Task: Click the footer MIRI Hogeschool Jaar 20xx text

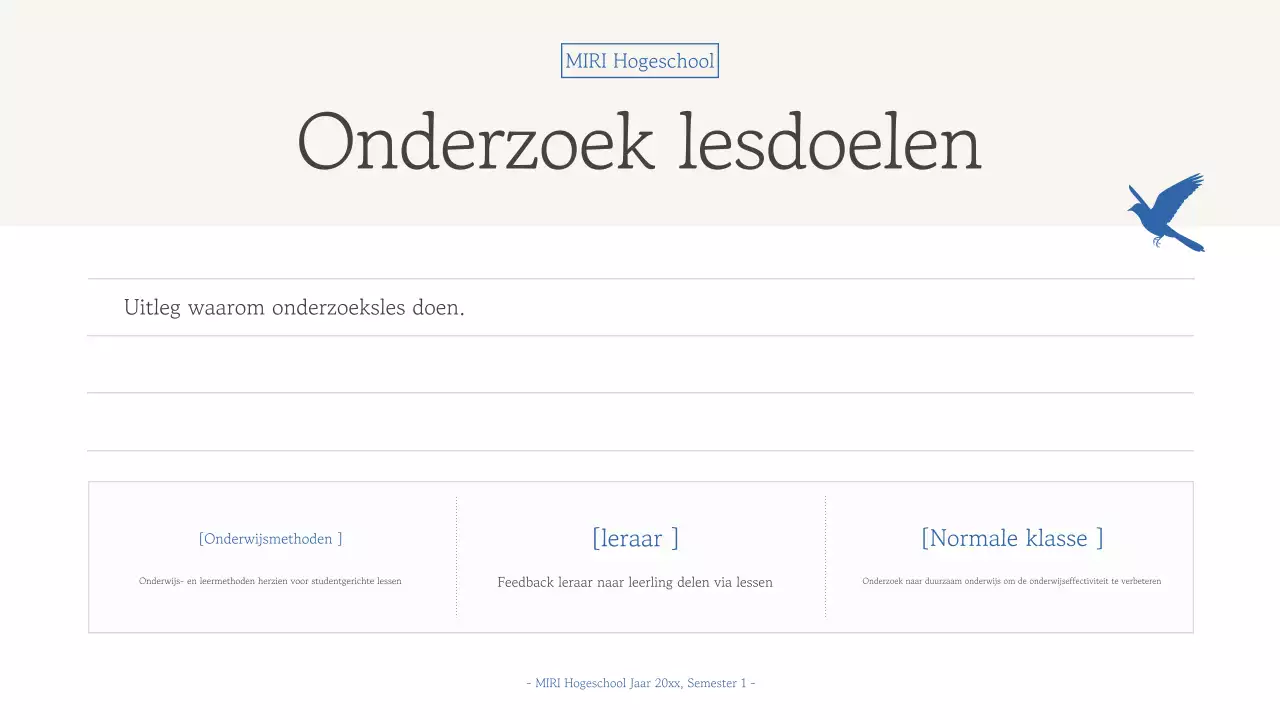Action: (x=640, y=683)
